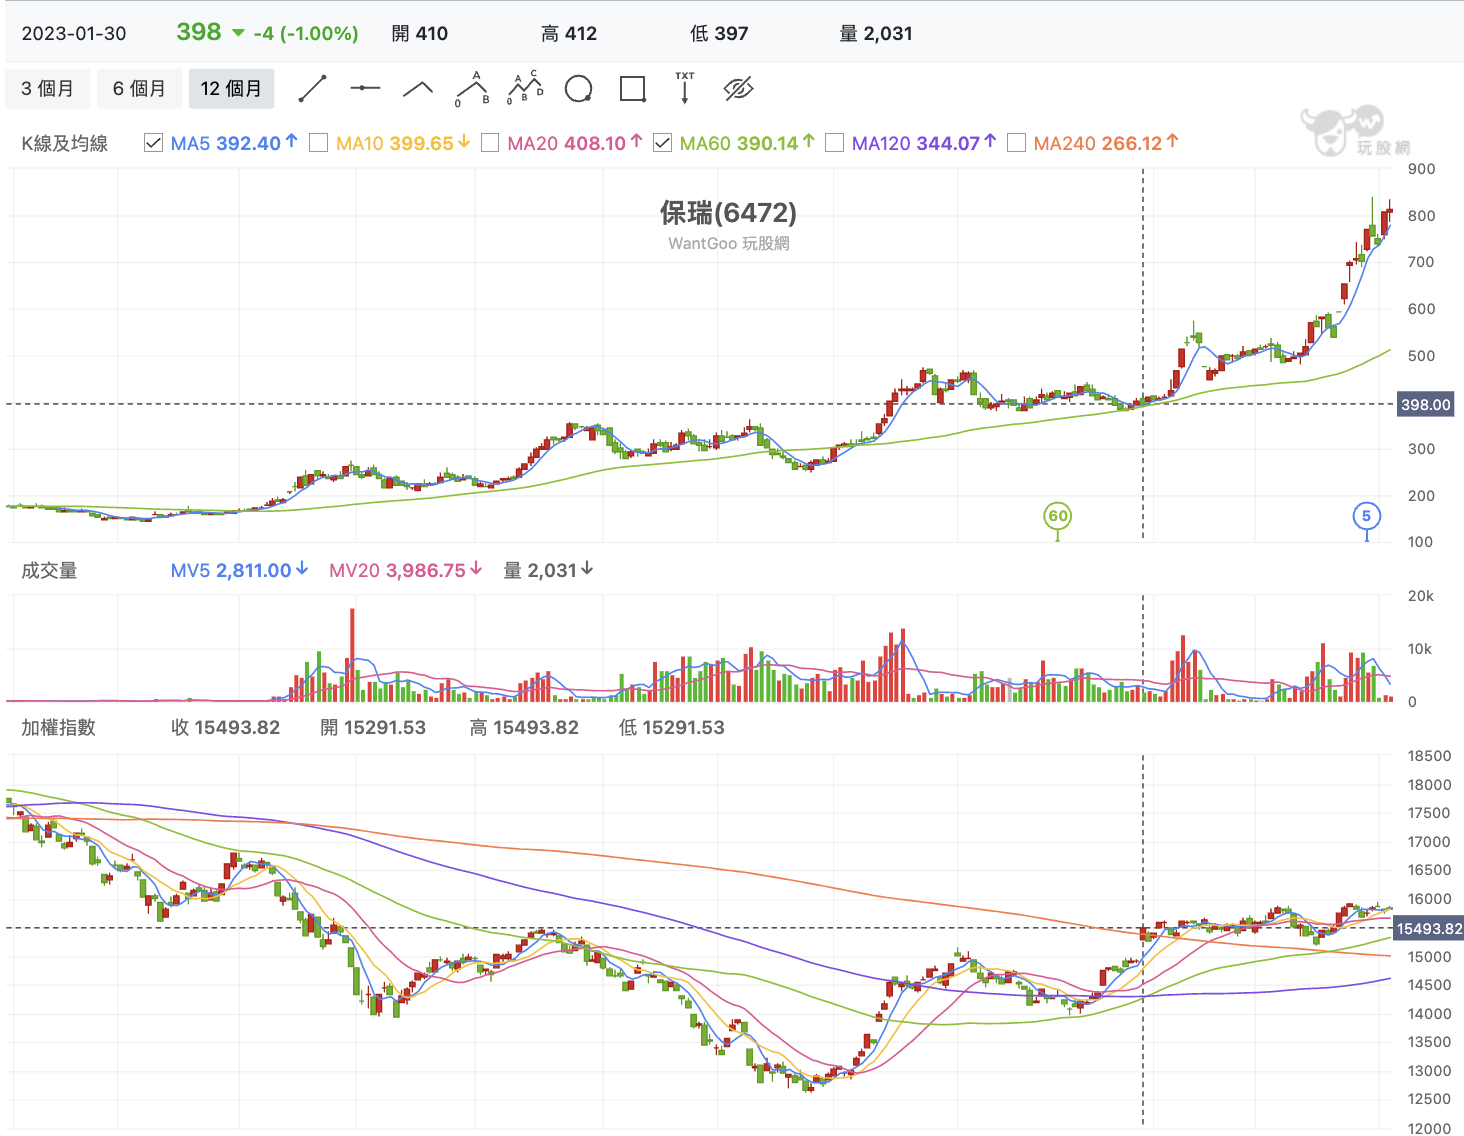Select the trend line drawing tool
Screen dimensions: 1464x1136
[313, 89]
